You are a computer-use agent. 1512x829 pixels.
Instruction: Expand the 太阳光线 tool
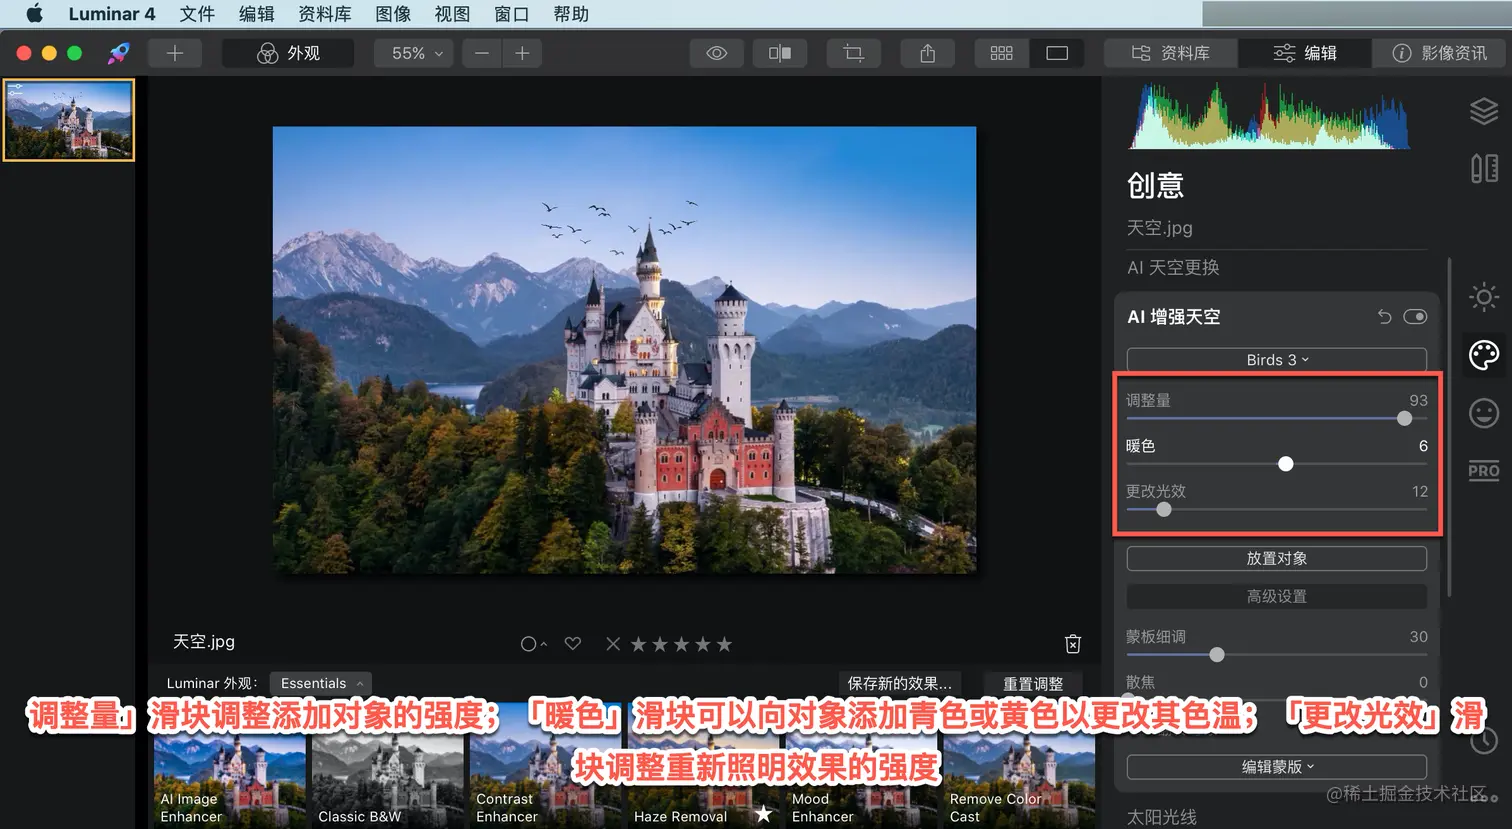(x=1162, y=817)
